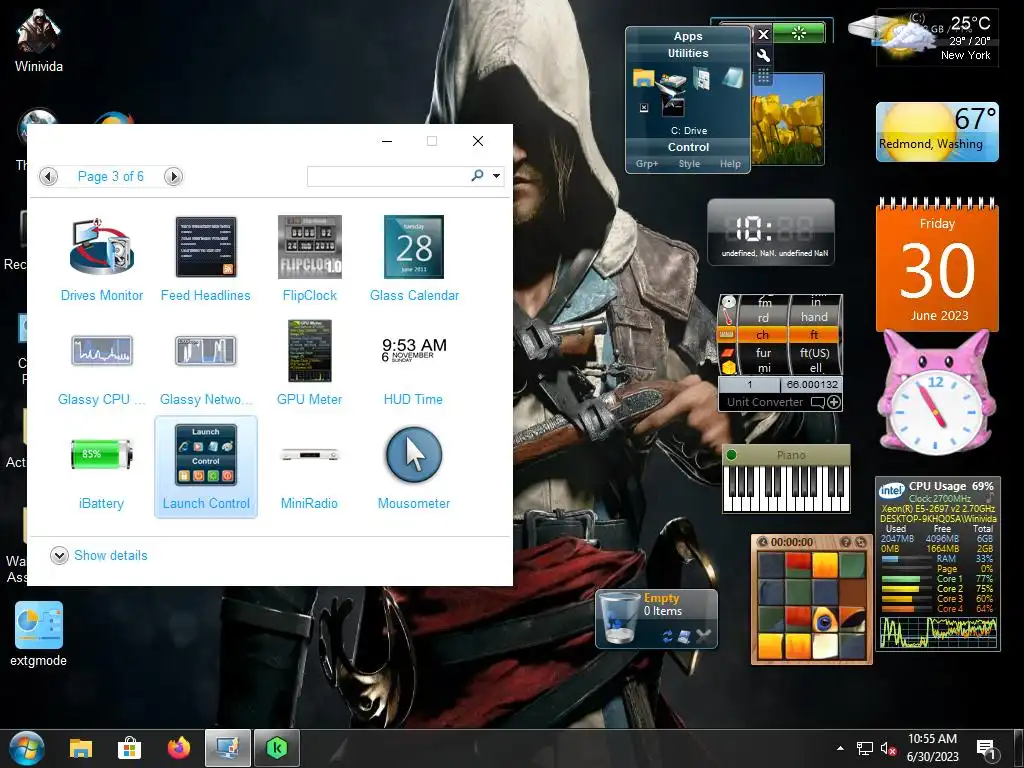Click Recycle Bin gadget bin icon
Screen dimensions: 1024x768
(618, 617)
